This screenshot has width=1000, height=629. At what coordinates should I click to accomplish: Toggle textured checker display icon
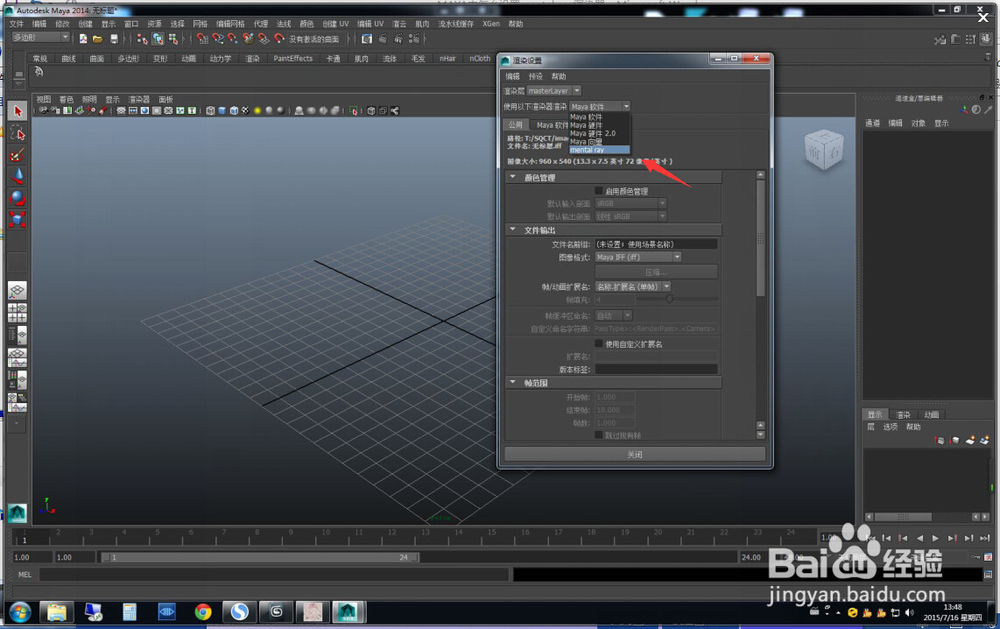(x=246, y=111)
